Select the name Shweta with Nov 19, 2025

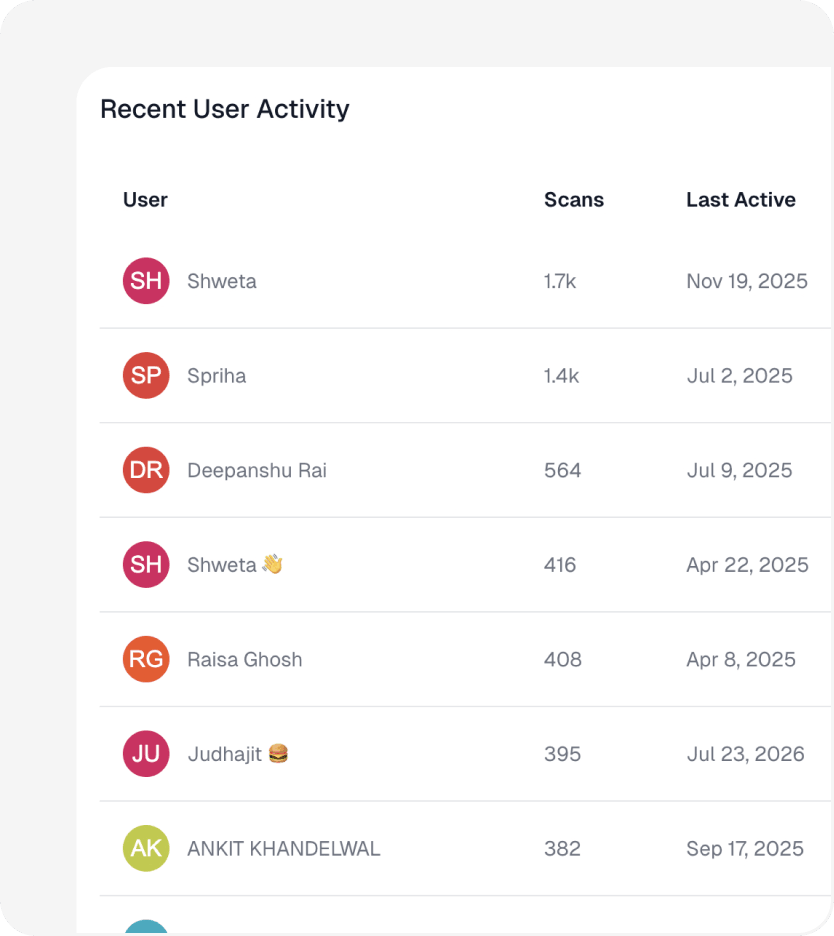tap(222, 281)
